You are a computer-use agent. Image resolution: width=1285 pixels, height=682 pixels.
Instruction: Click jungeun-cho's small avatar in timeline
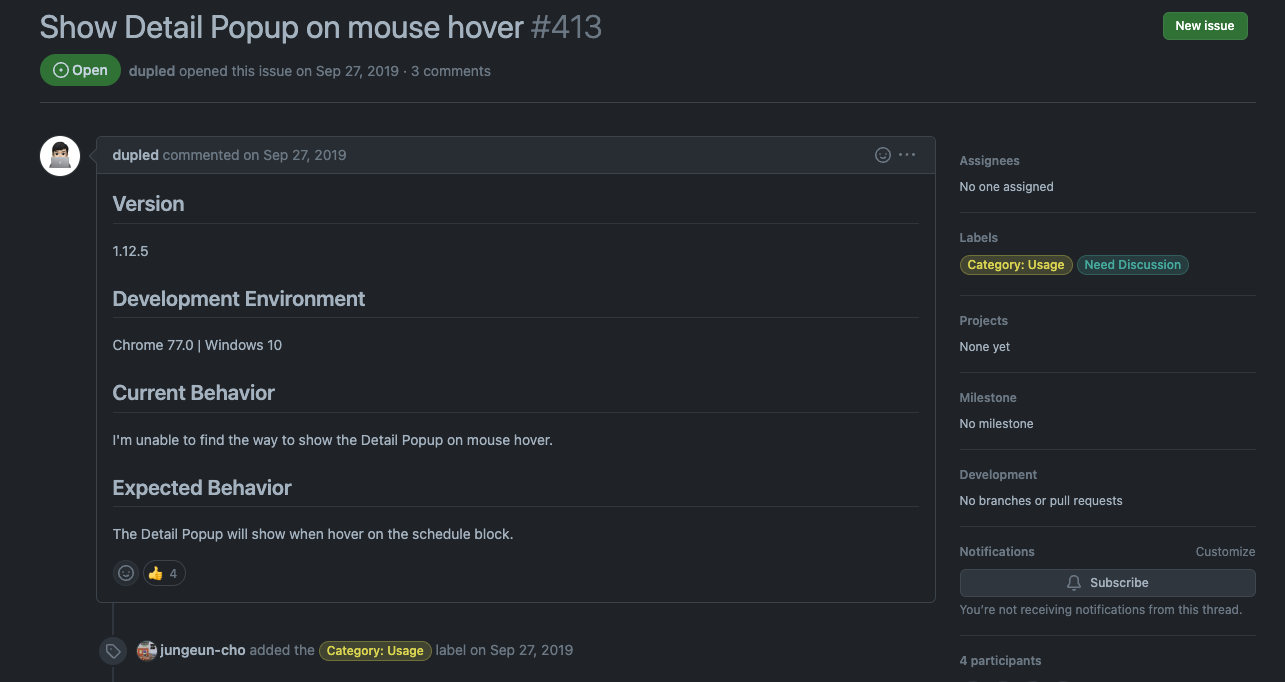tap(147, 650)
